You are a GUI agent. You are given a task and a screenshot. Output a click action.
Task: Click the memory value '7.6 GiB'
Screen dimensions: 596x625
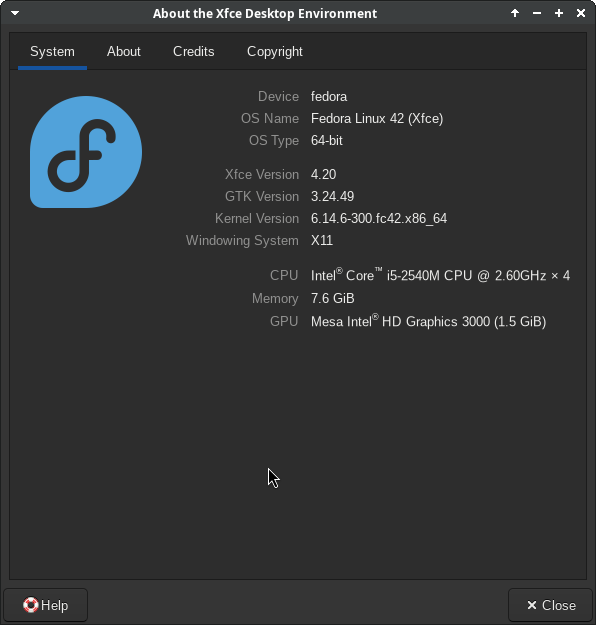(x=332, y=299)
